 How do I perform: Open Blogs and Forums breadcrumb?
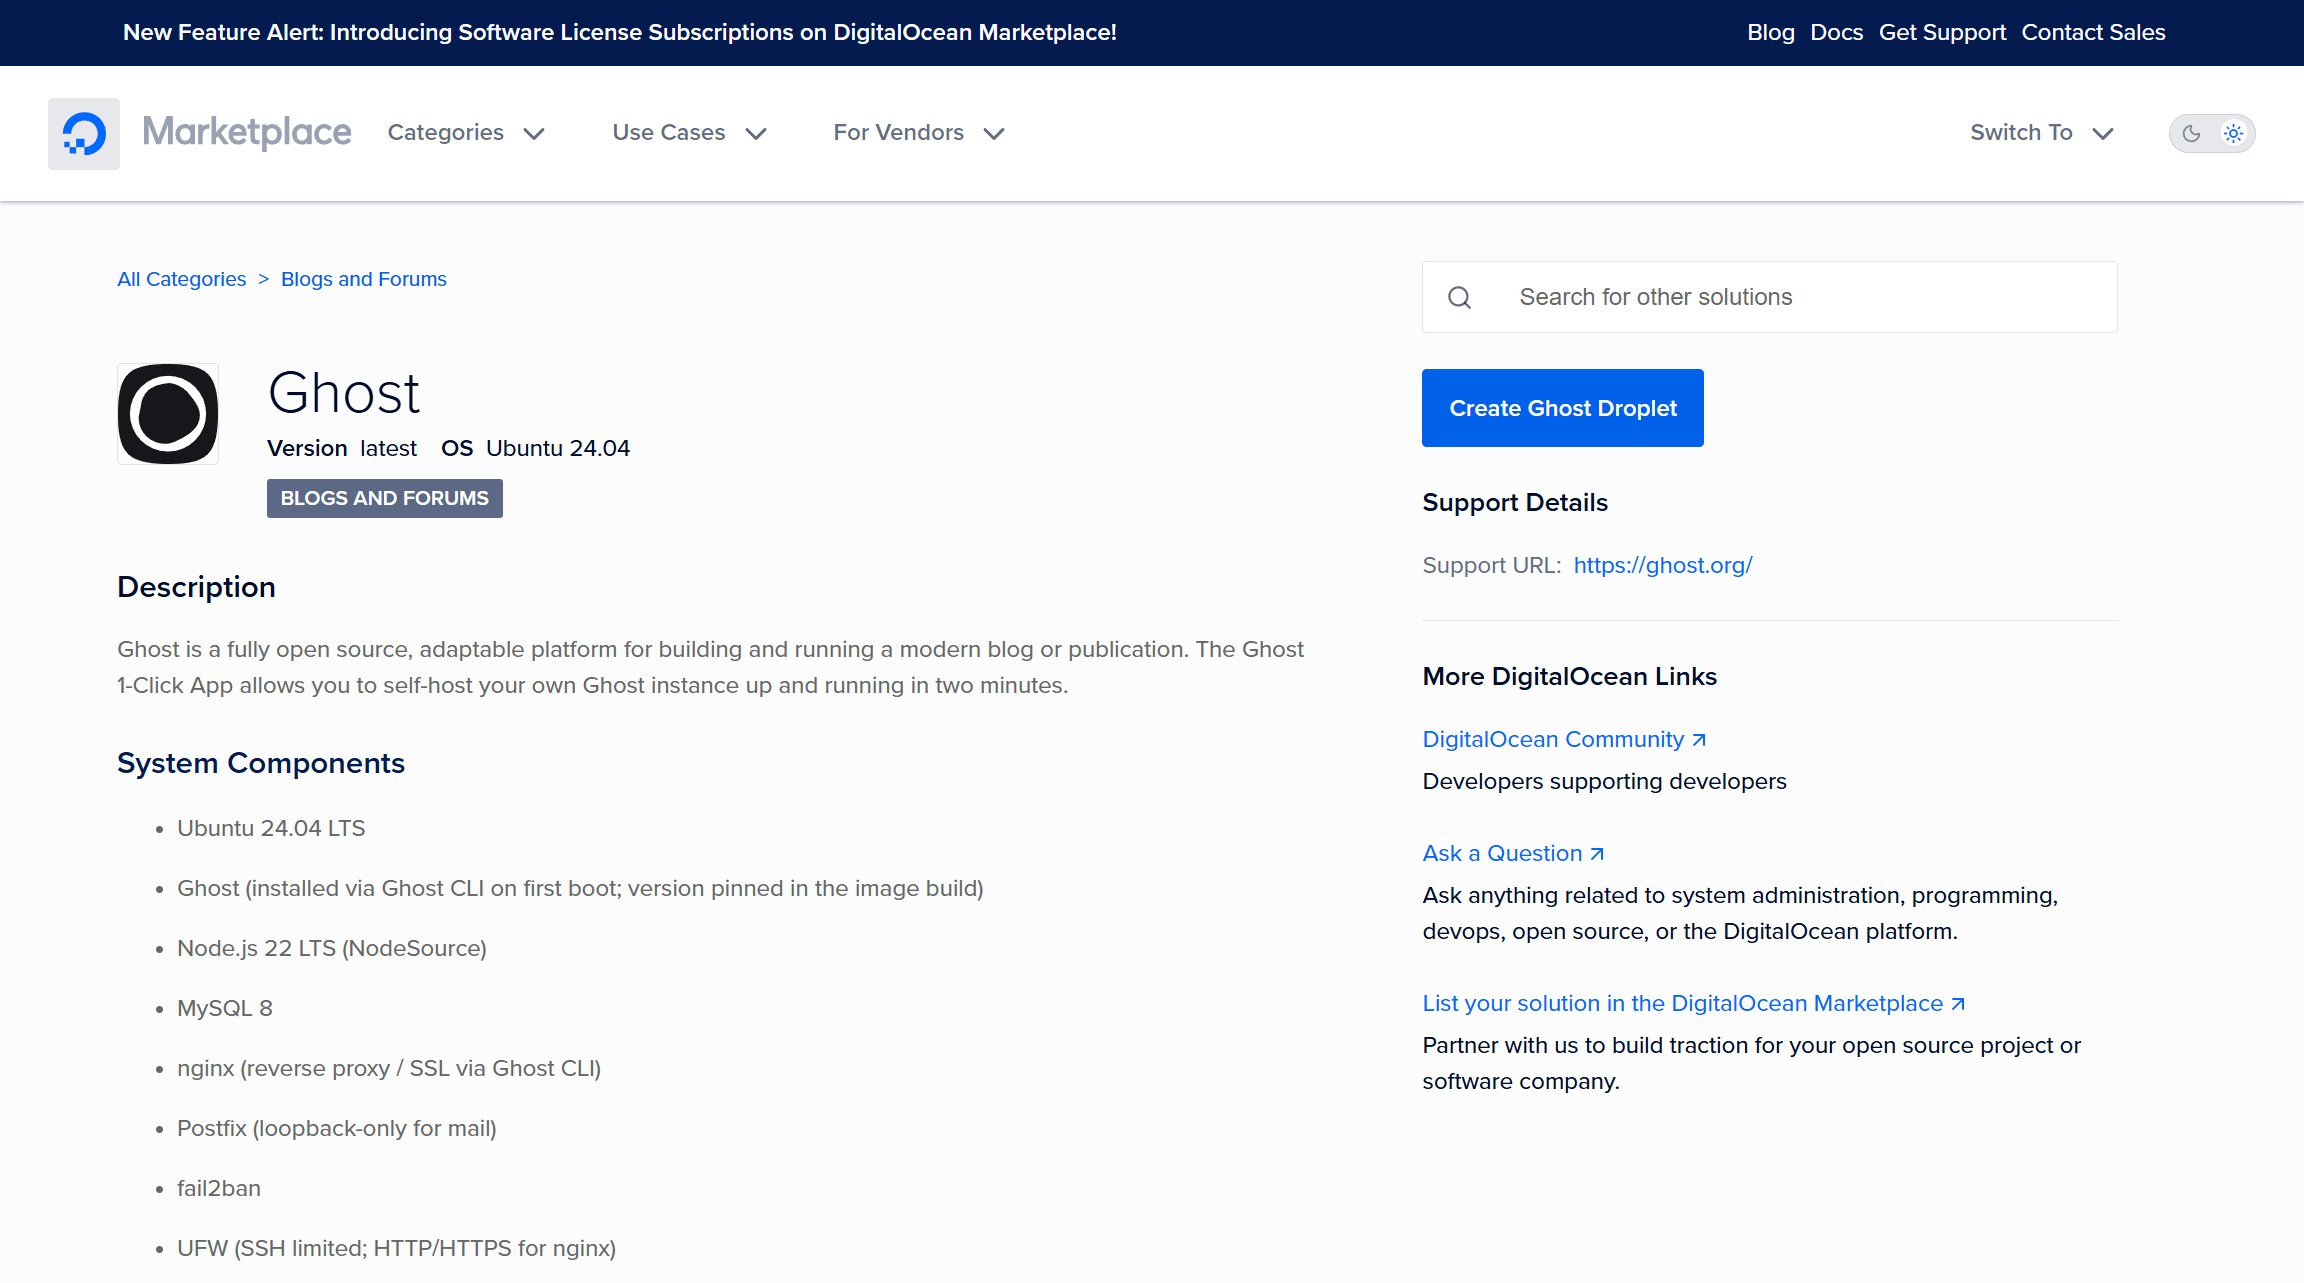click(364, 279)
